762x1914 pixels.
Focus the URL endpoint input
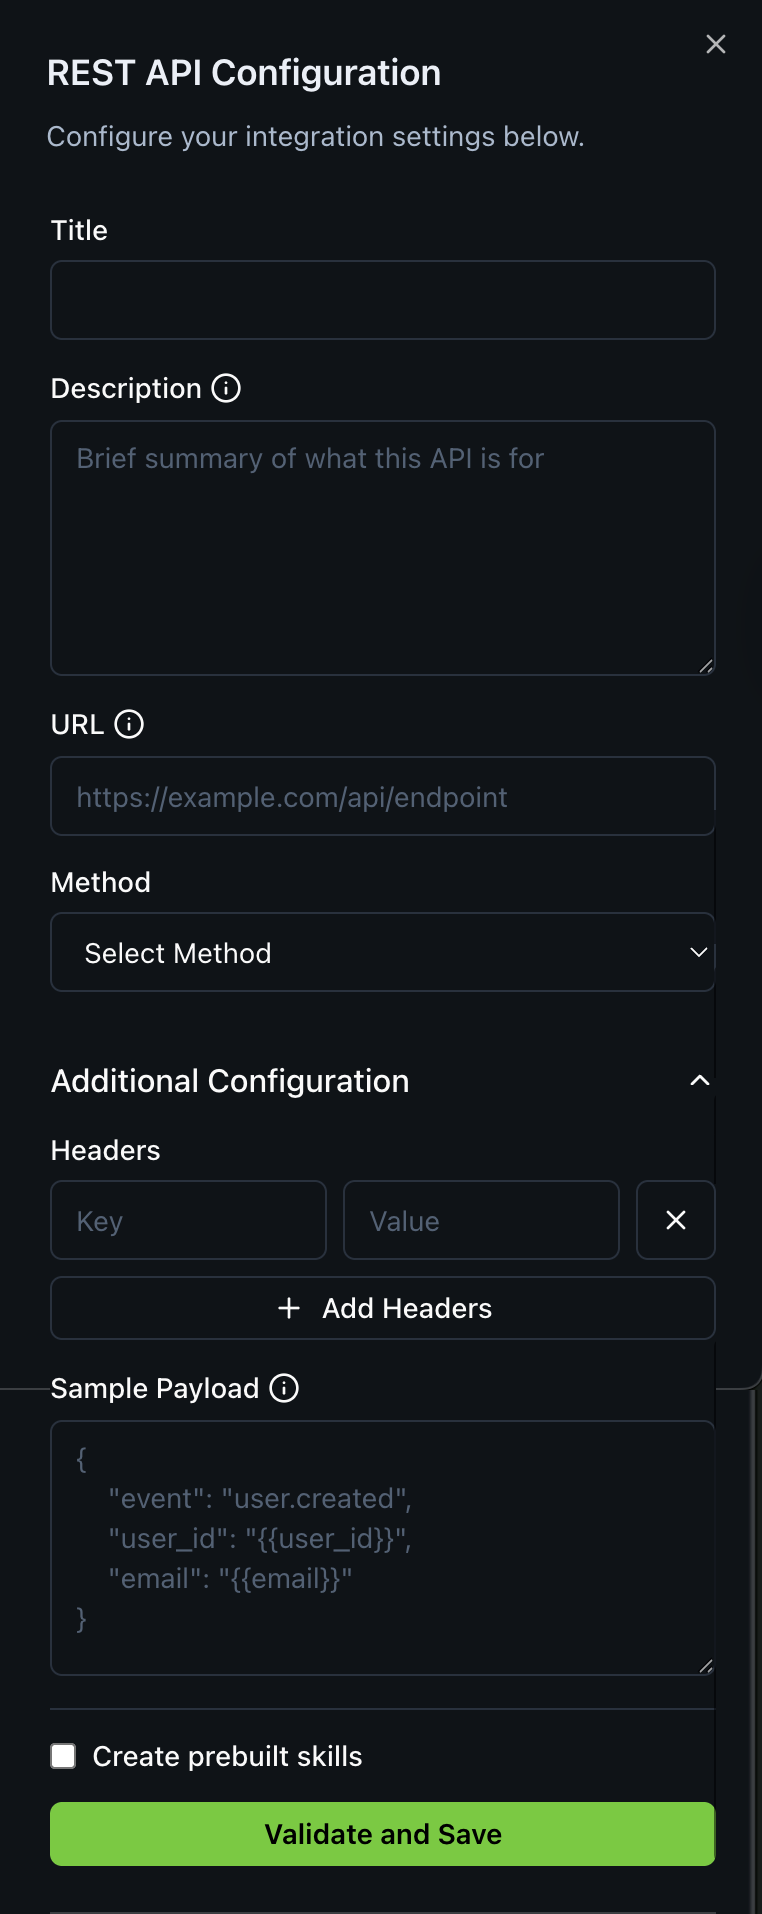click(x=383, y=796)
